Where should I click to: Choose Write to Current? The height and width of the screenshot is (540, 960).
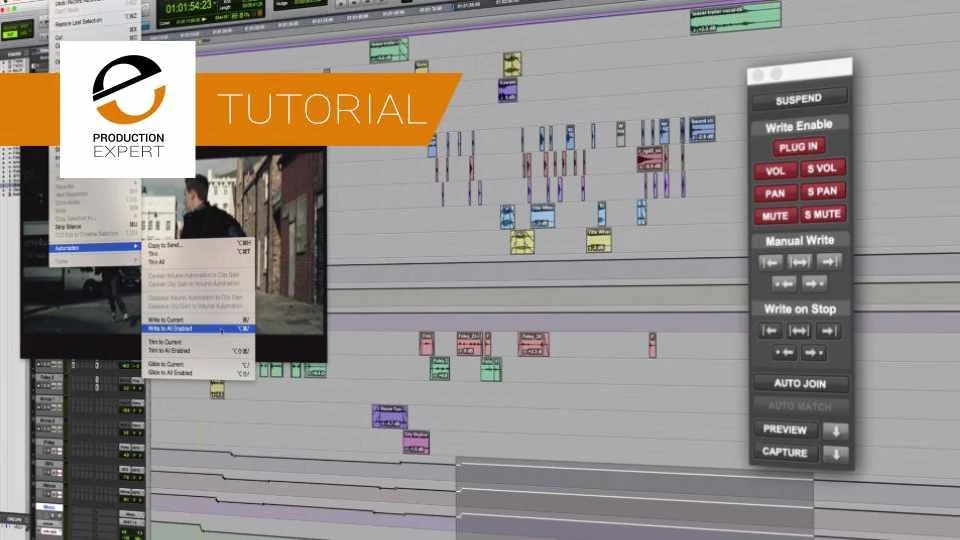[200, 320]
